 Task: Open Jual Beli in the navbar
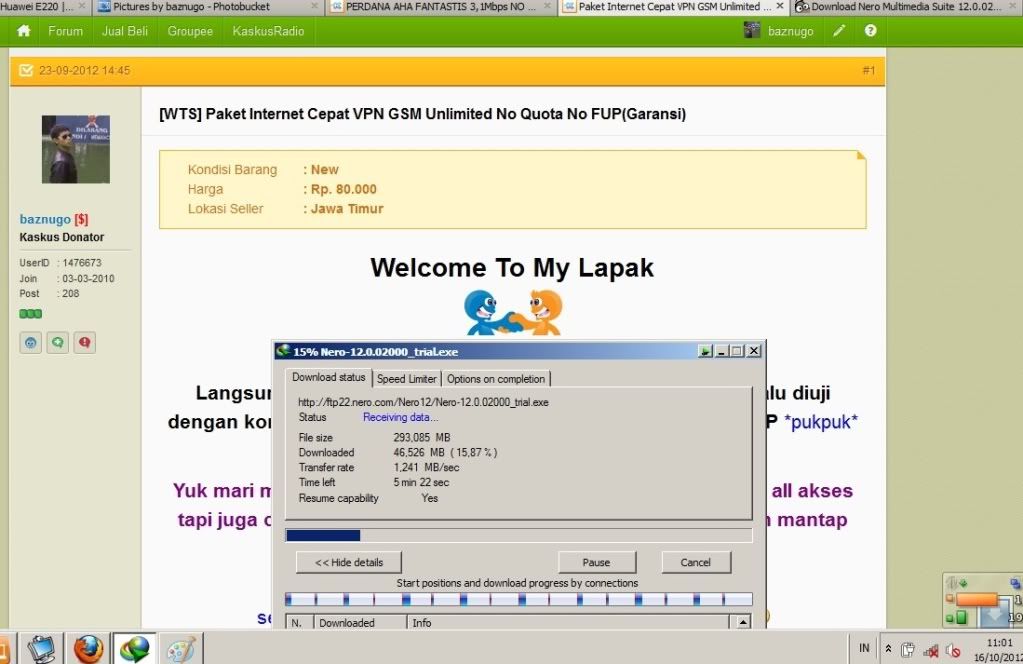click(x=125, y=31)
